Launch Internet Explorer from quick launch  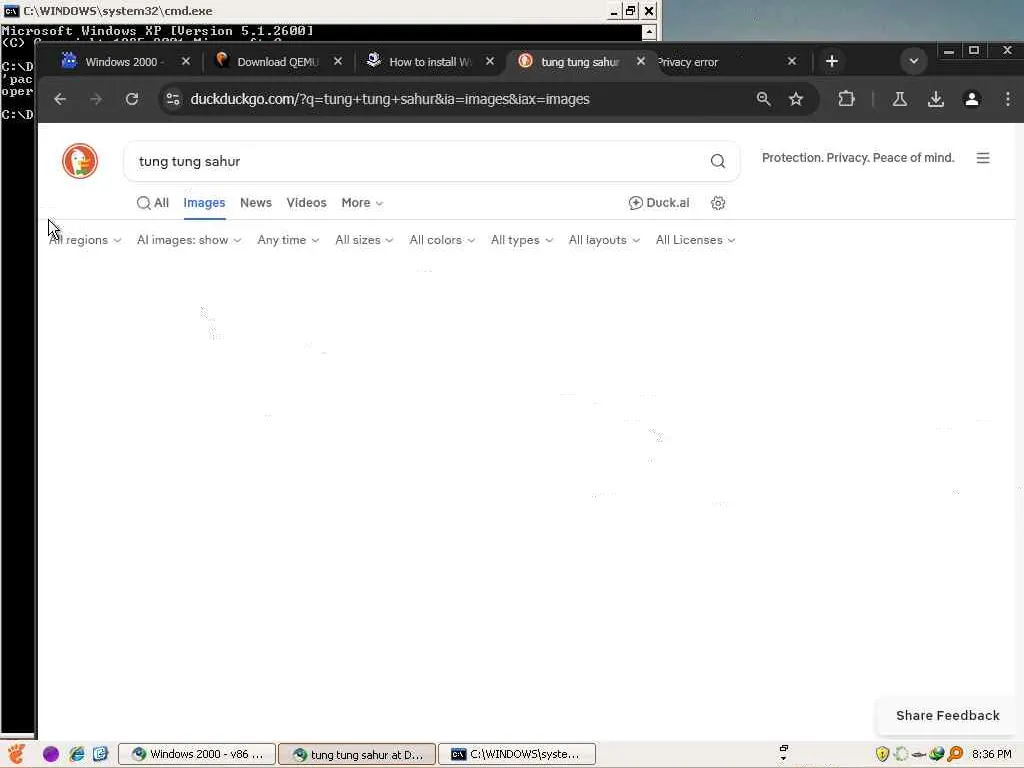pyautogui.click(x=76, y=754)
